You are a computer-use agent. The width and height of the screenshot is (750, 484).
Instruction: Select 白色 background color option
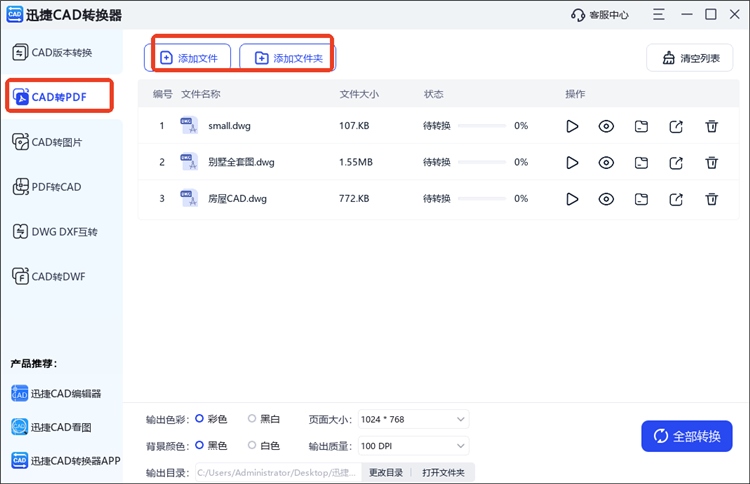tap(264, 446)
